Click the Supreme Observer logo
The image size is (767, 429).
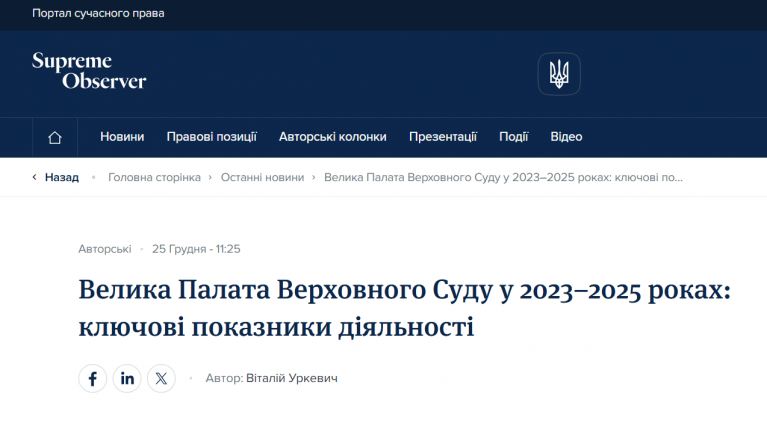[89, 71]
